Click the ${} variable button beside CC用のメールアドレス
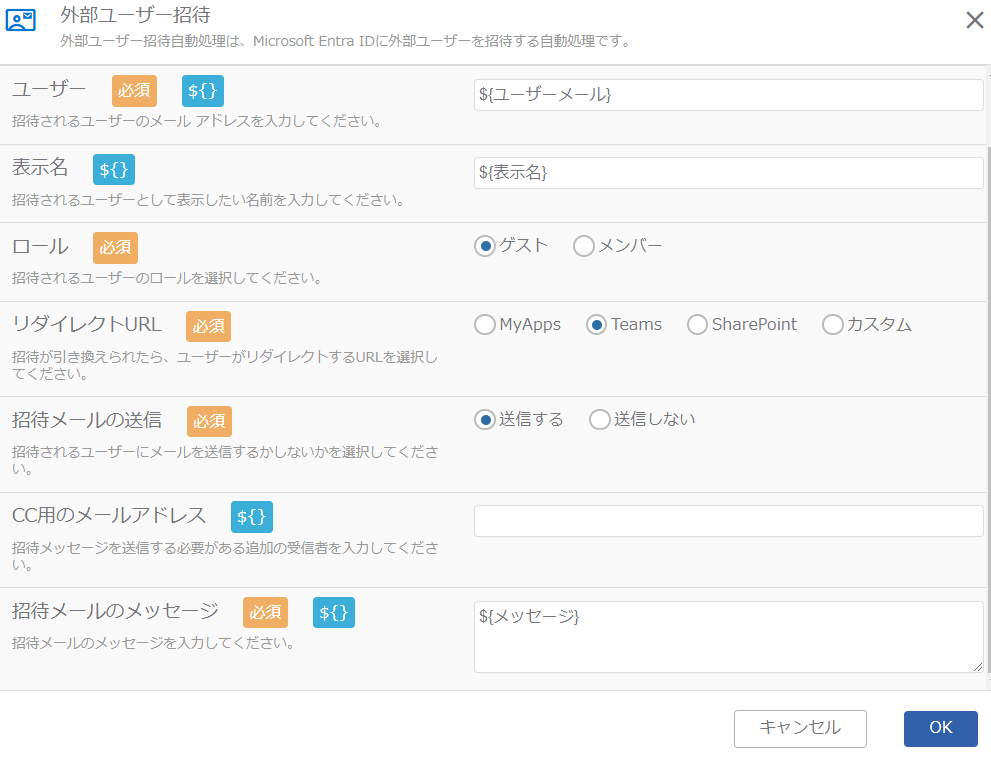The width and height of the screenshot is (991, 762). [252, 517]
